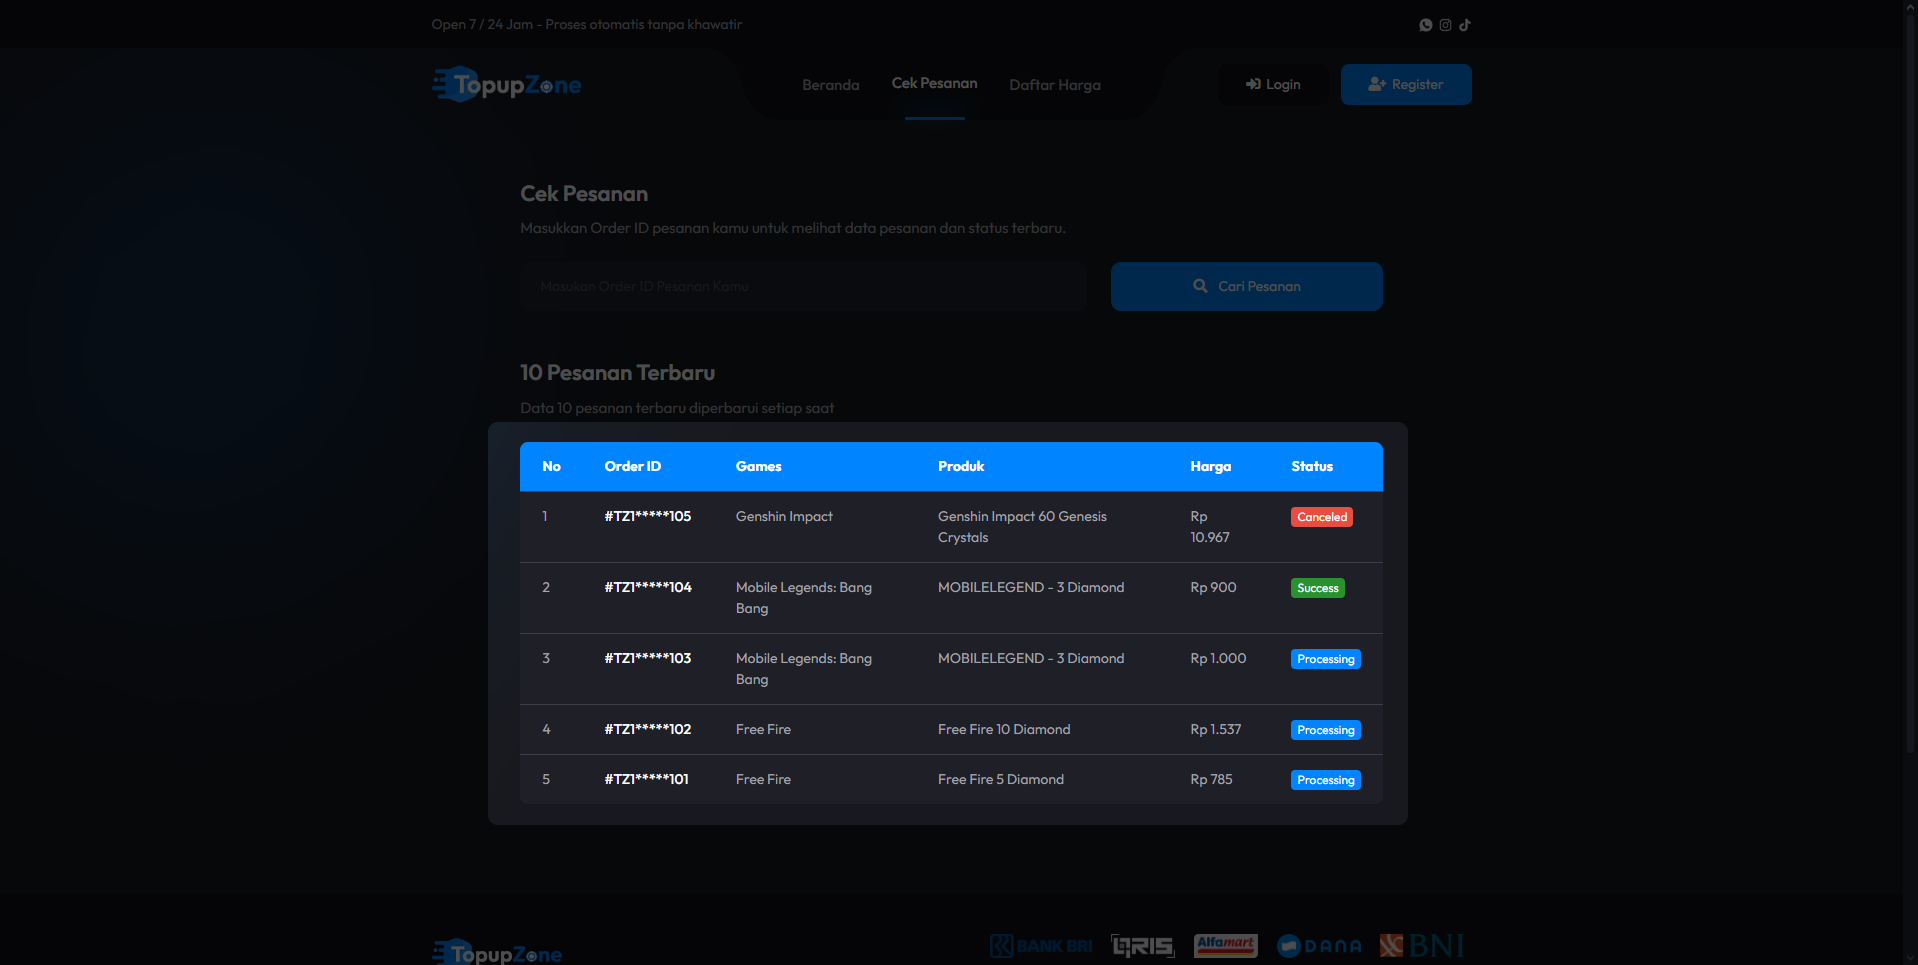Click order ID #TZ1*****104
This screenshot has height=965, width=1918.
(648, 587)
